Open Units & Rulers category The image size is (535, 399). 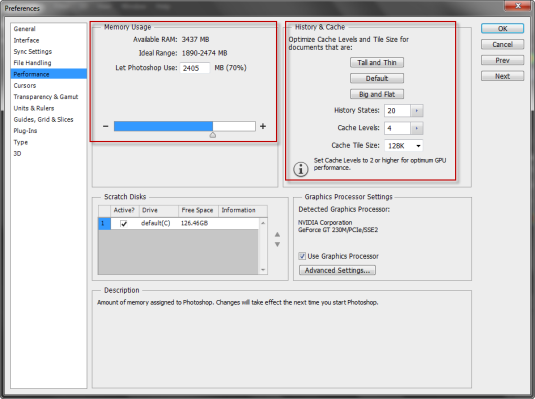34,108
